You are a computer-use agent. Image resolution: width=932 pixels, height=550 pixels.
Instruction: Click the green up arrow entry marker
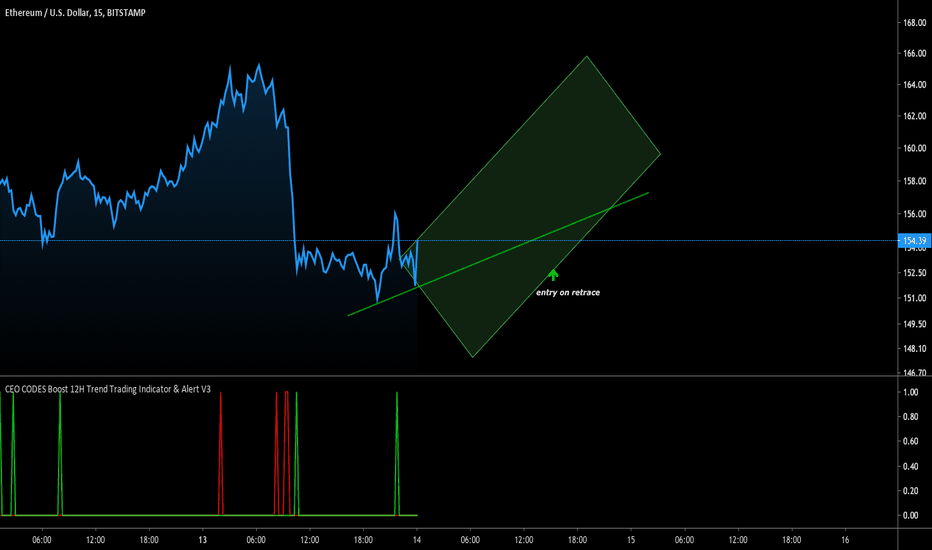tap(553, 275)
